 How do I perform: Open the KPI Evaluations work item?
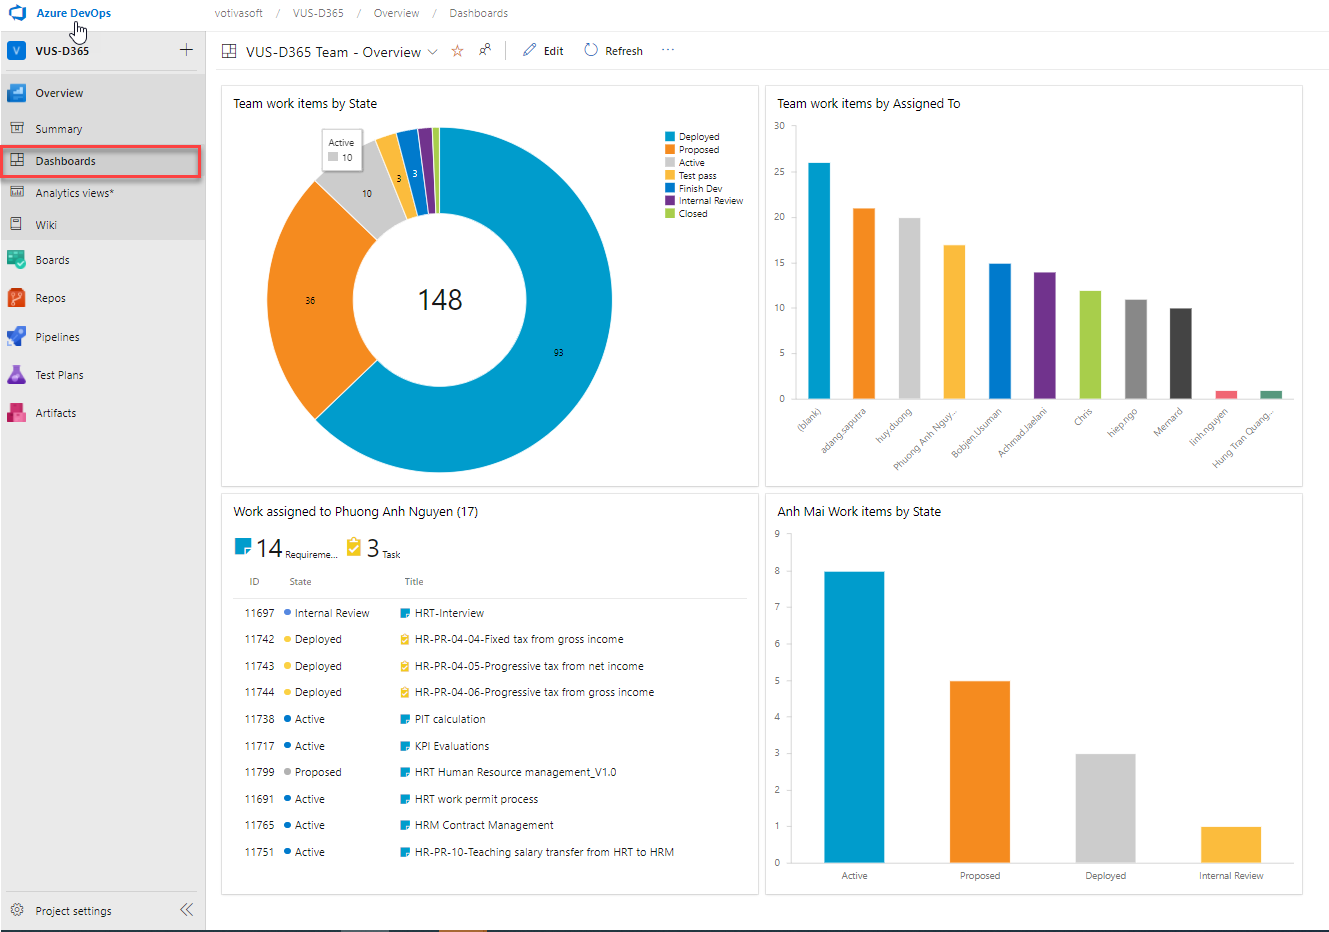click(x=452, y=746)
